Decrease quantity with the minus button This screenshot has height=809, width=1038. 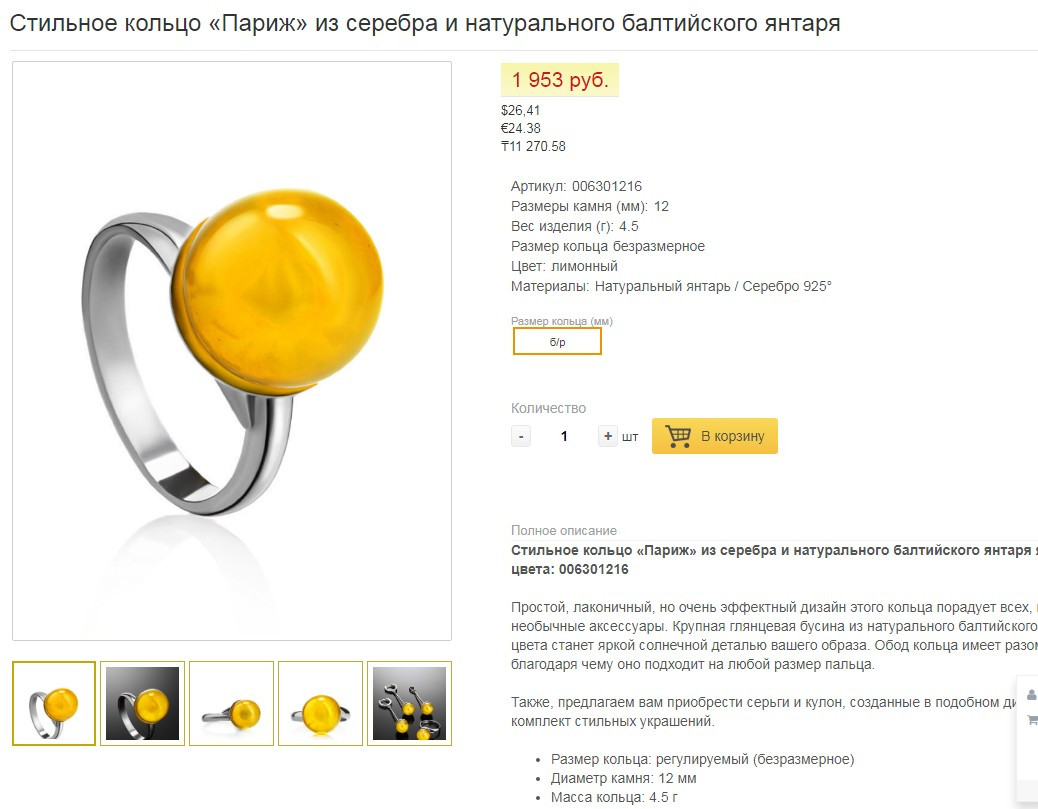coord(521,436)
